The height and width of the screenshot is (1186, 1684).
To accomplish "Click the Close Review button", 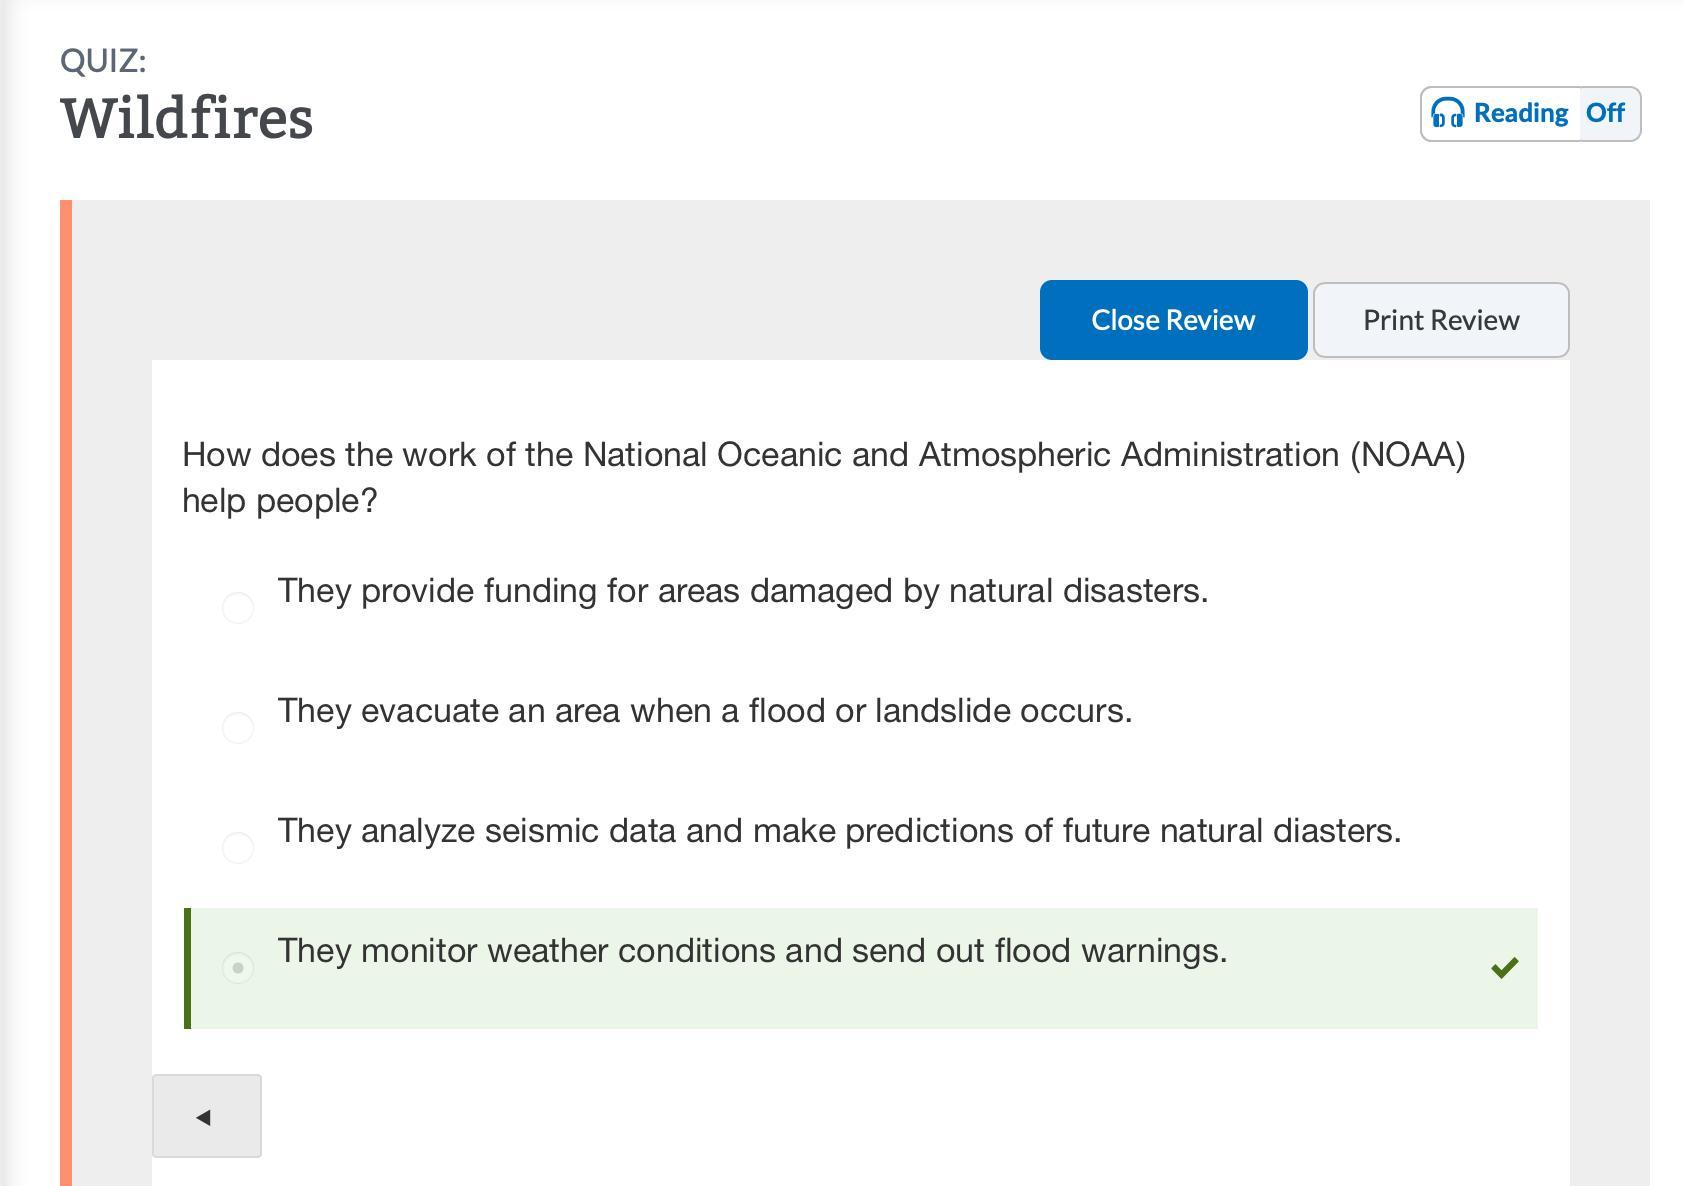I will point(1173,320).
